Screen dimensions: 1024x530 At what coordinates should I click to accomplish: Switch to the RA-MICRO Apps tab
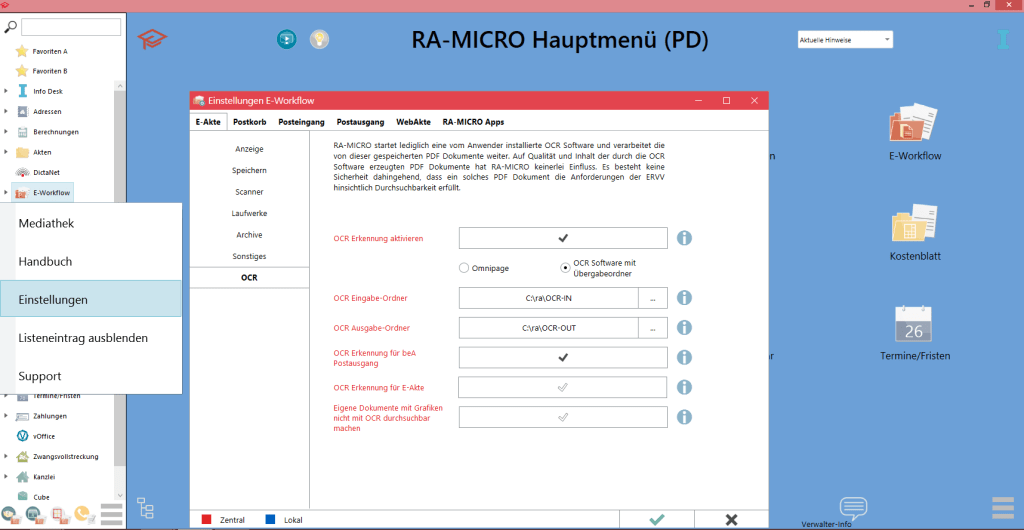473,122
